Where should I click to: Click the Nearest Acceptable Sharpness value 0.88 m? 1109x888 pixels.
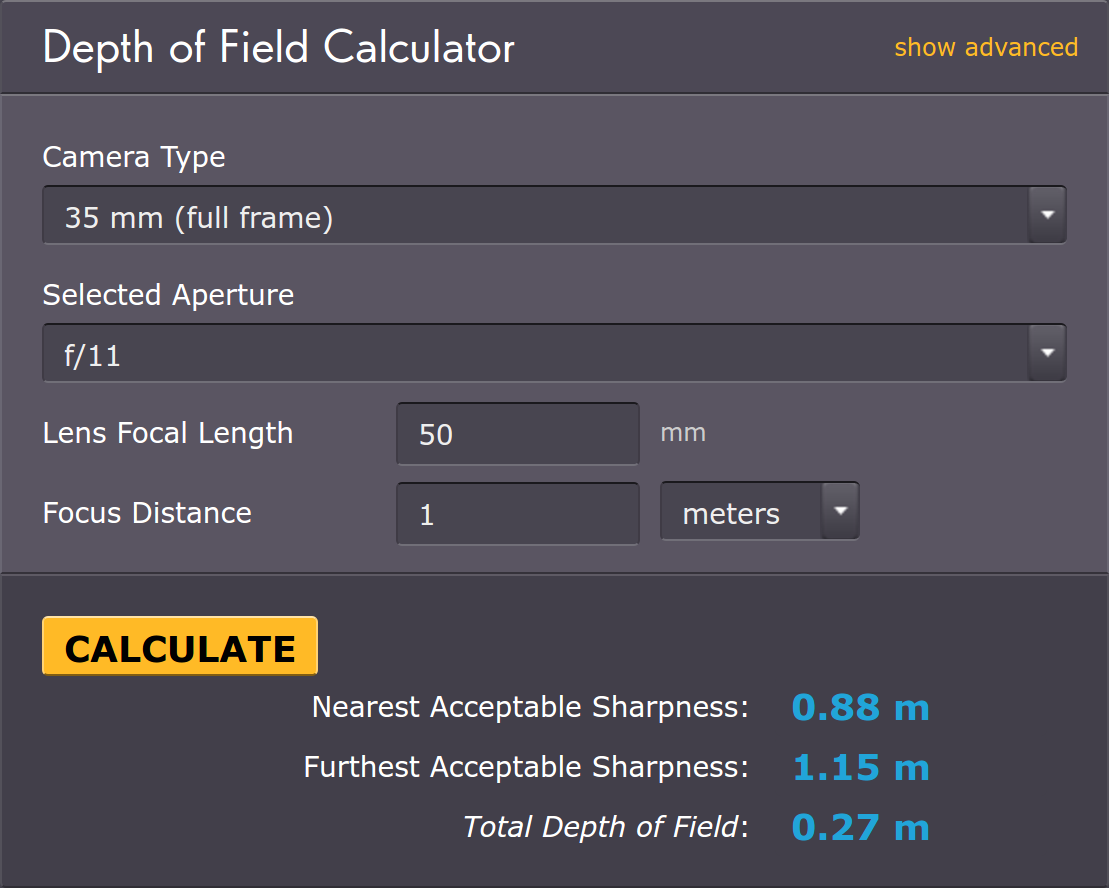point(860,707)
